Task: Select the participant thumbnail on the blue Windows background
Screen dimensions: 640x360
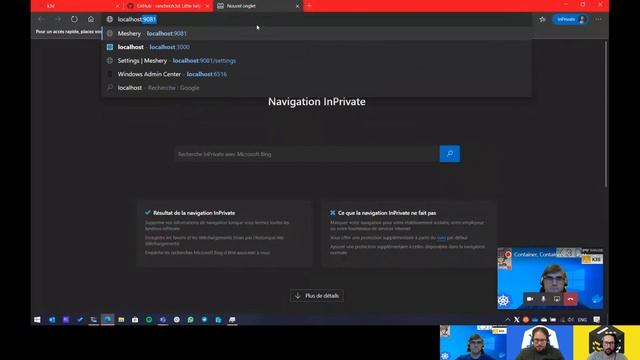Action: click(473, 342)
